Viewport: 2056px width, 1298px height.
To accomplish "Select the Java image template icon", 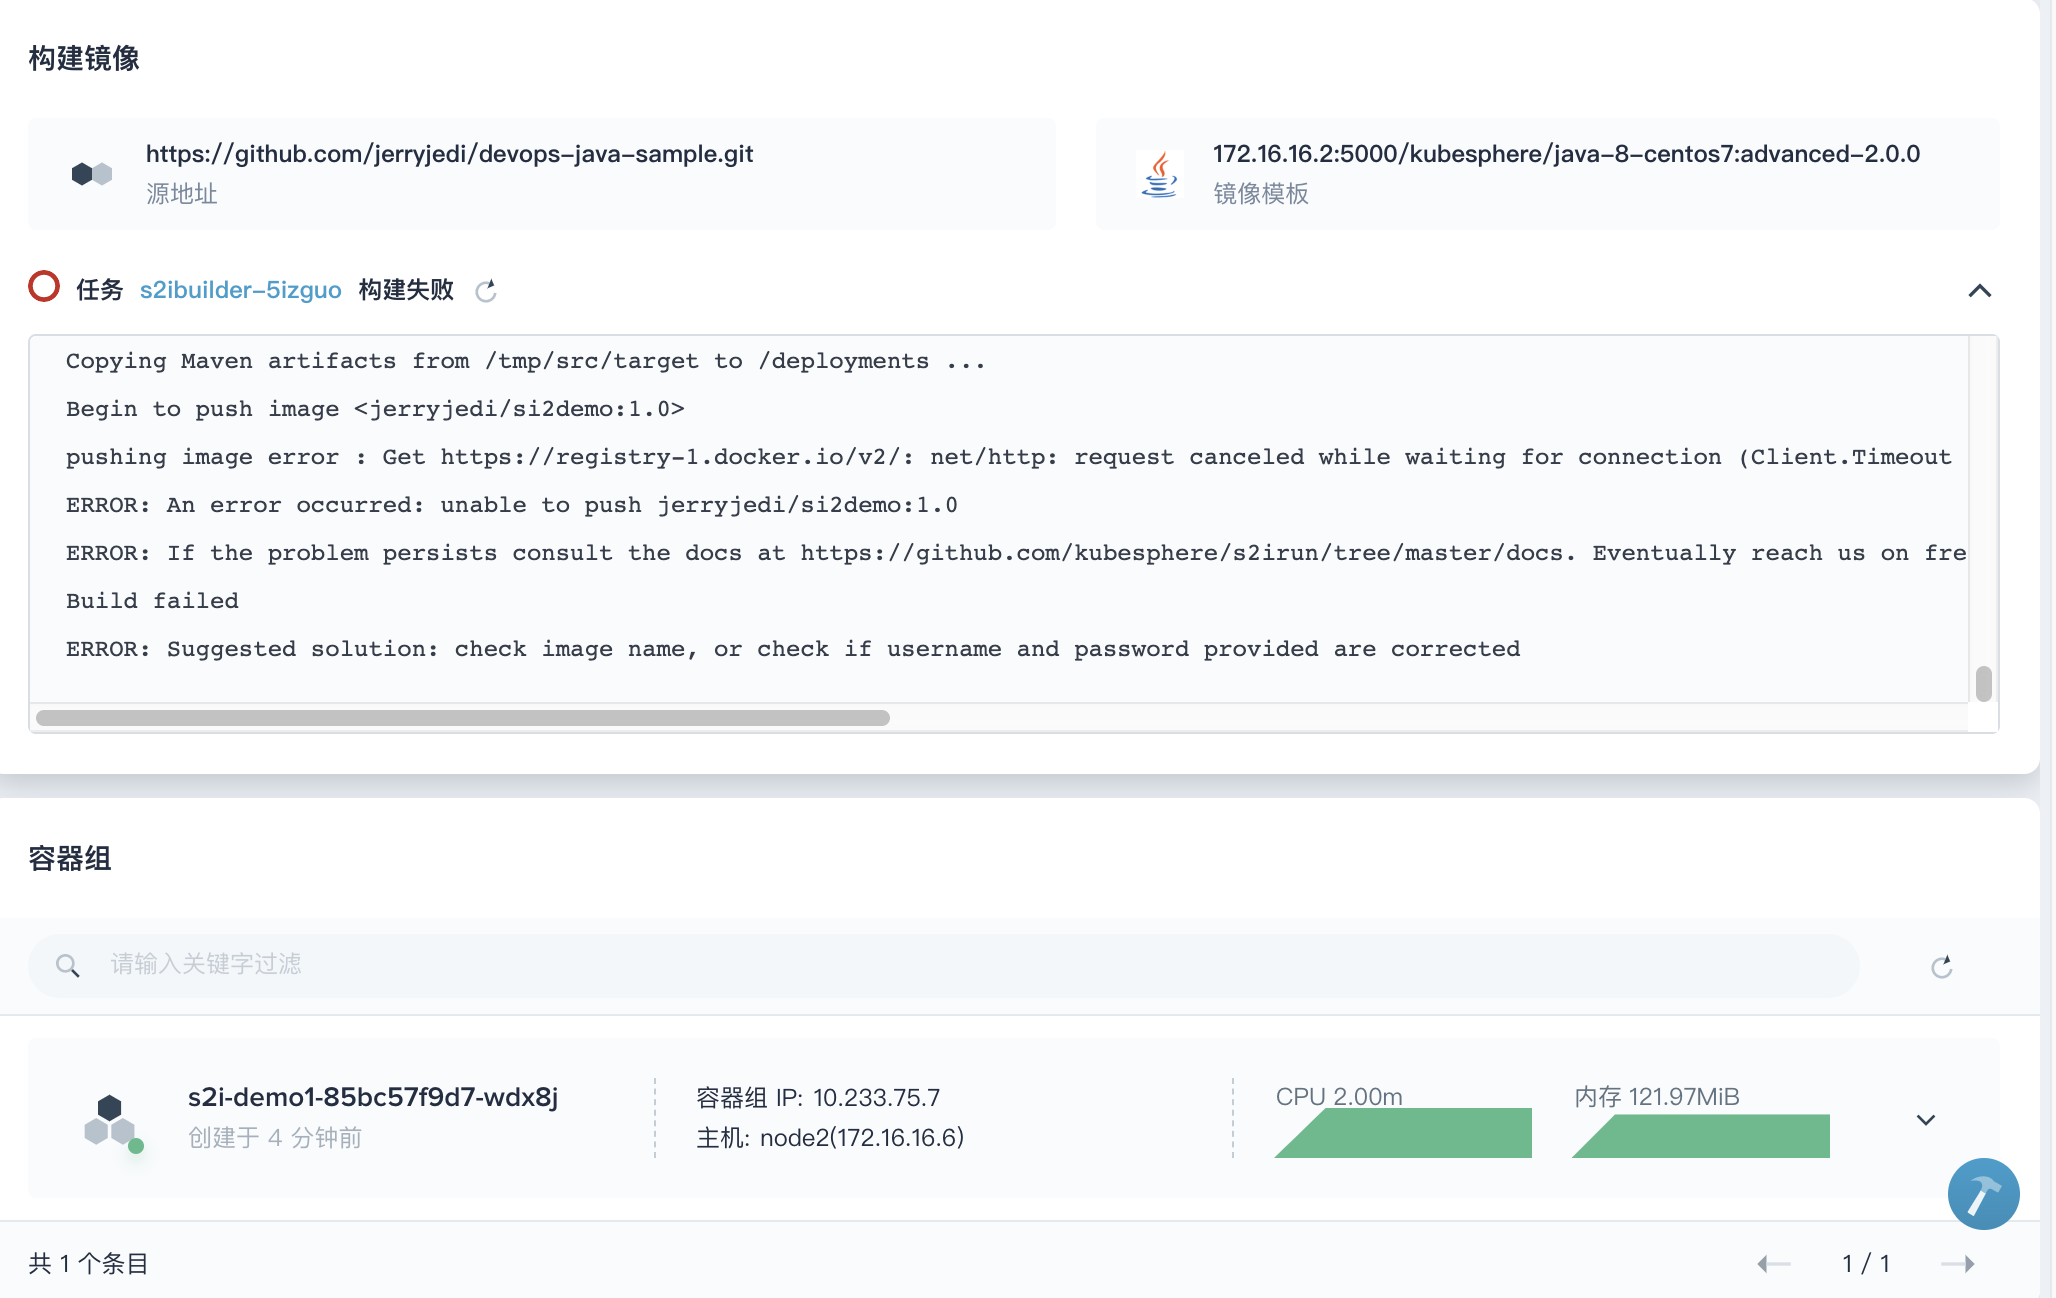I will [x=1160, y=172].
